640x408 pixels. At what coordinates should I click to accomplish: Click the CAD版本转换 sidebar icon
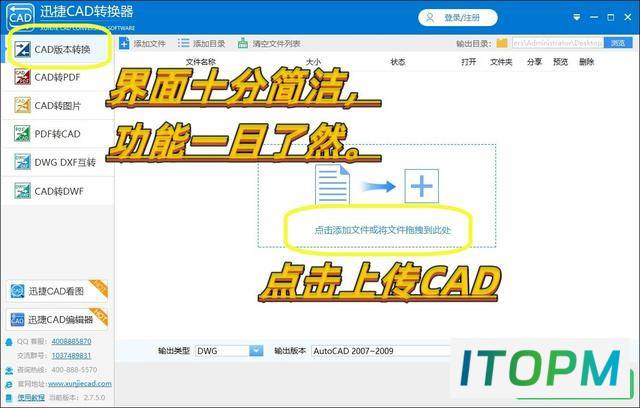[x=22, y=49]
